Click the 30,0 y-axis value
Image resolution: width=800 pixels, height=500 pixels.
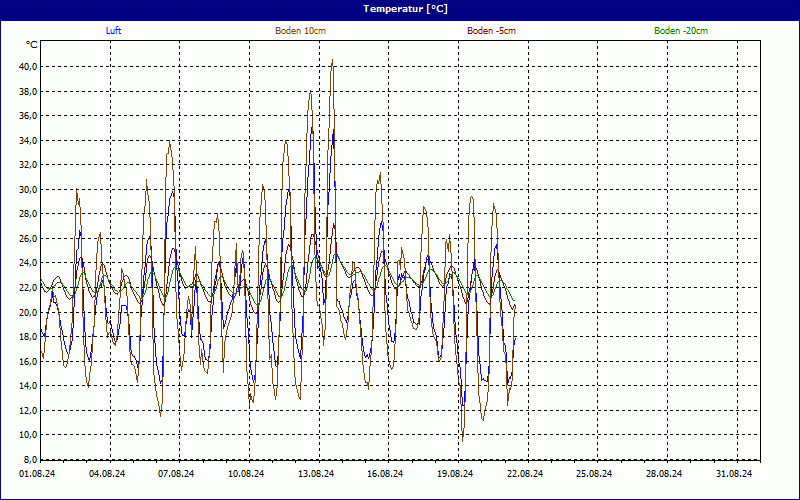28,189
